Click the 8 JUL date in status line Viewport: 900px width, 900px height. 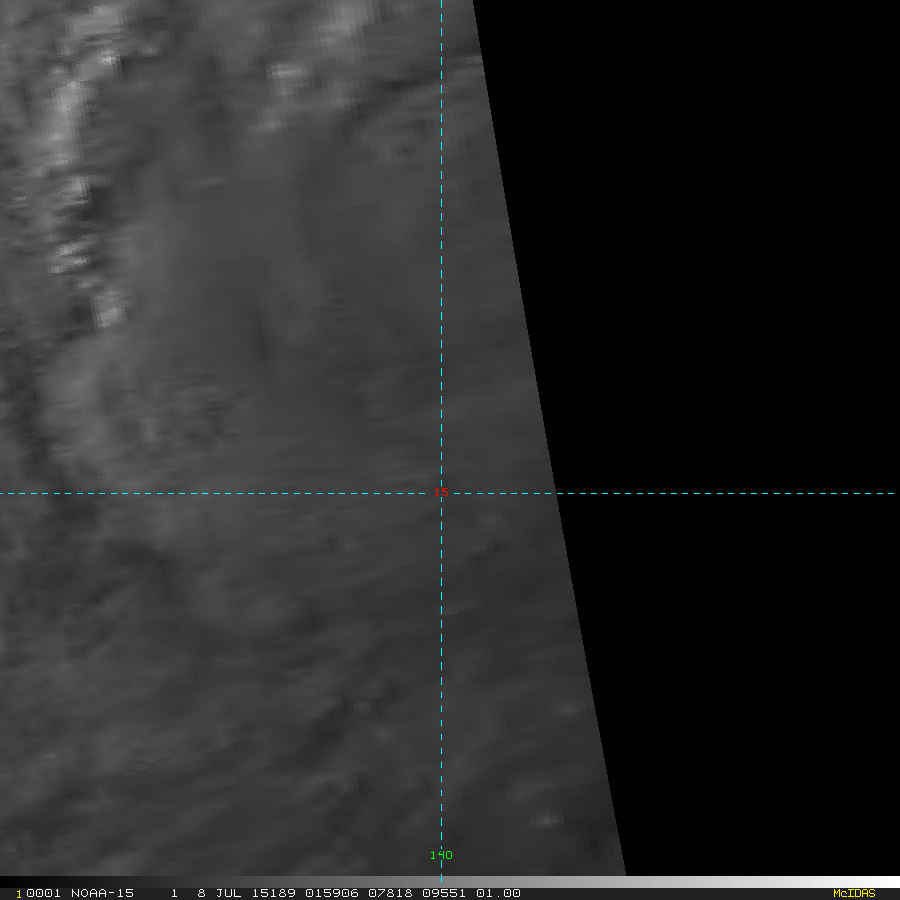(x=218, y=893)
